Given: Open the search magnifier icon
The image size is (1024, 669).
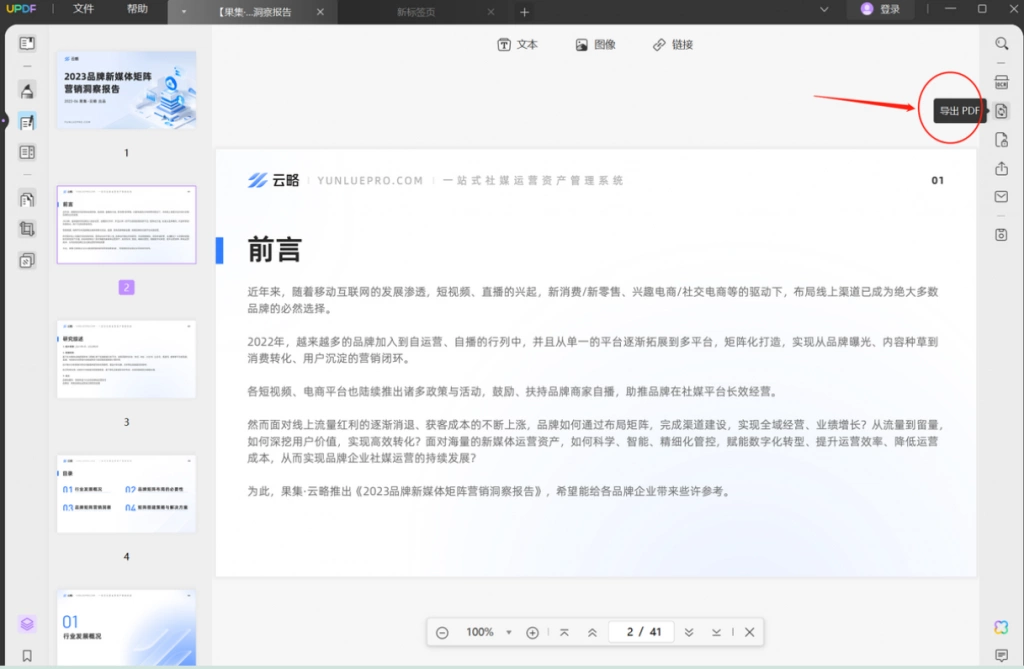Looking at the screenshot, I should pos(1001,44).
